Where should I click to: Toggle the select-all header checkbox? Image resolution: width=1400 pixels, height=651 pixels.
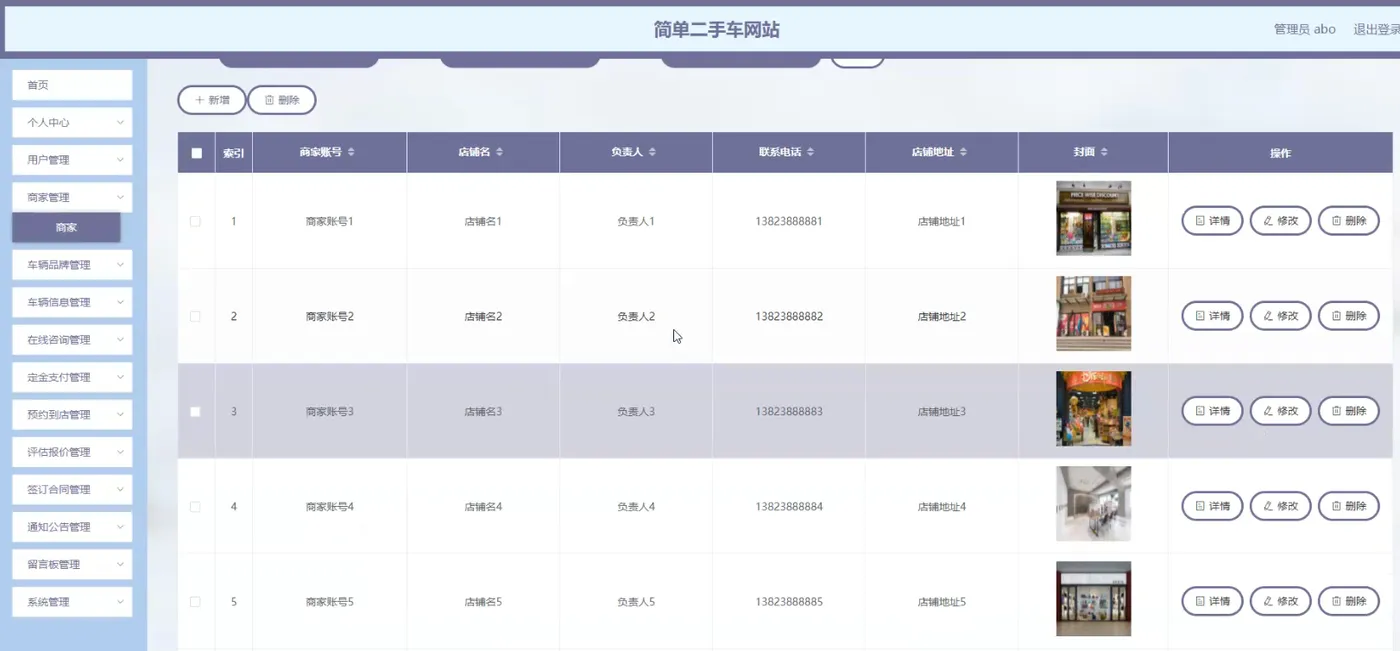(196, 153)
